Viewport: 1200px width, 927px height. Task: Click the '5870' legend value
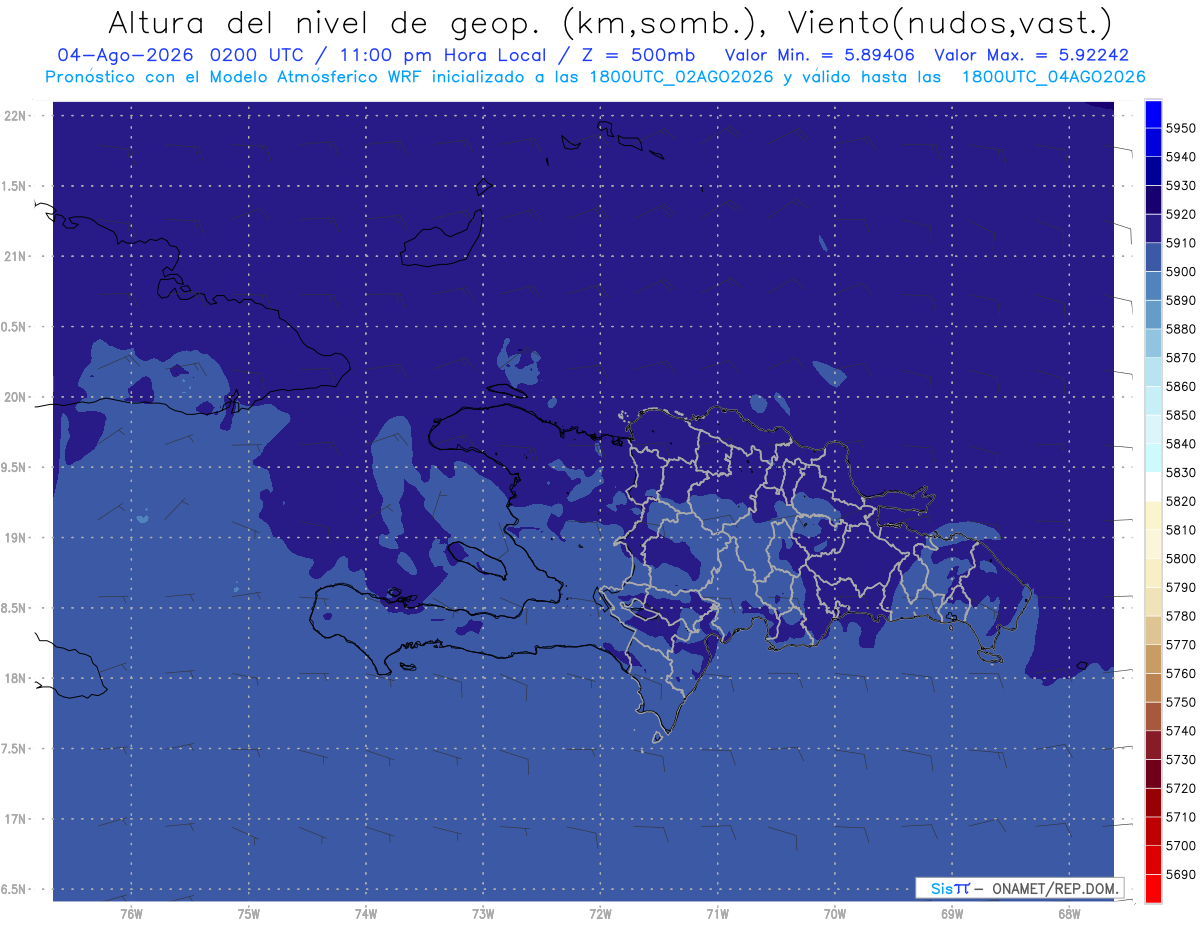point(1181,358)
